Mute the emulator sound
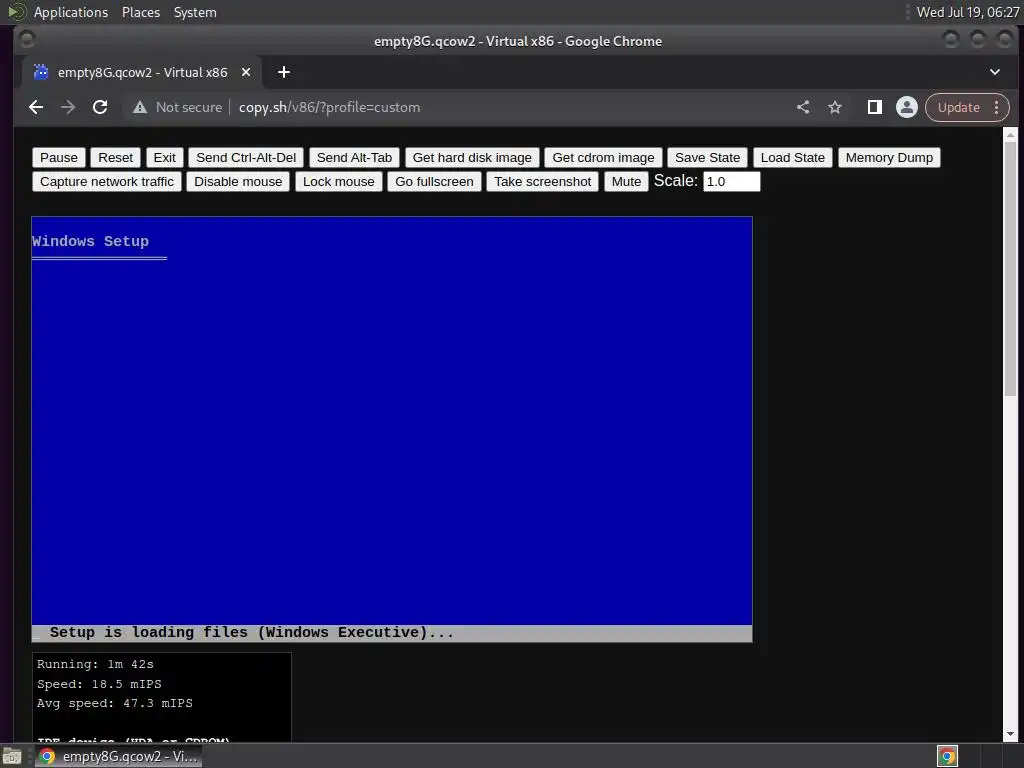The image size is (1024, 768). pos(626,182)
